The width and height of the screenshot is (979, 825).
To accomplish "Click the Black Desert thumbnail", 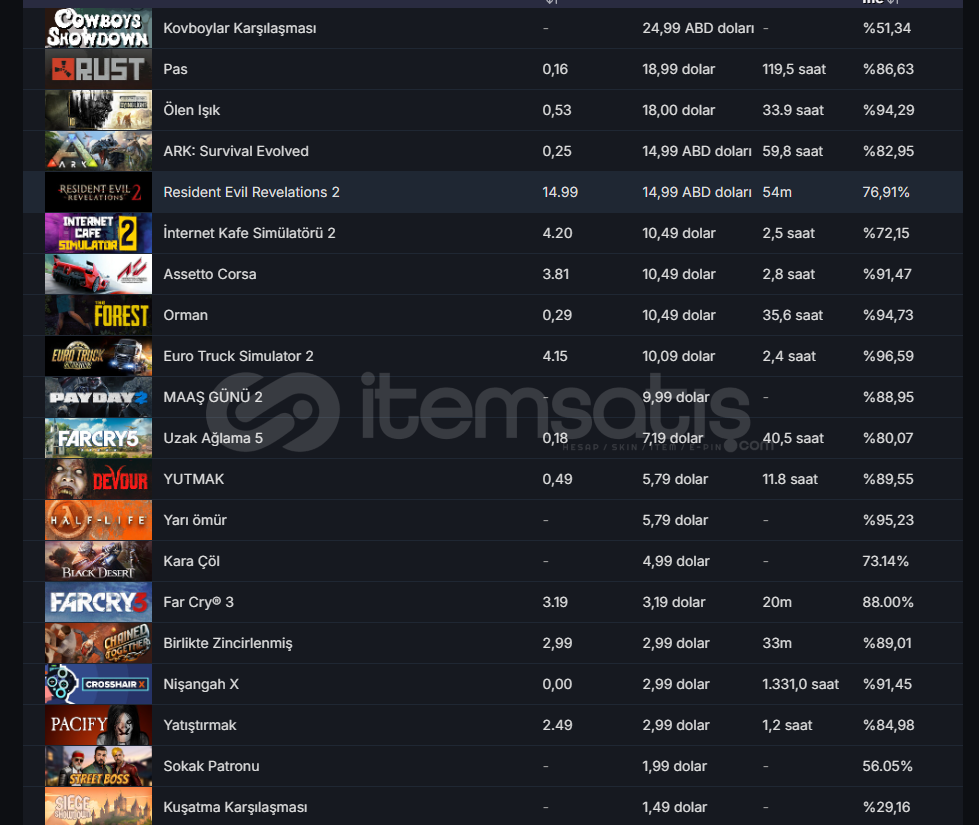I will pos(98,561).
